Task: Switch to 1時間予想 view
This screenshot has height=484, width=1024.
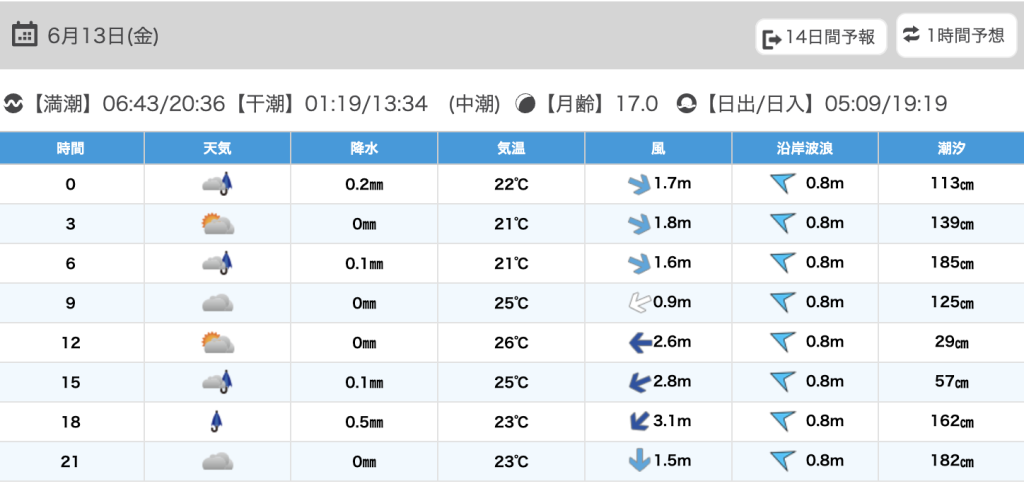Action: tap(953, 36)
